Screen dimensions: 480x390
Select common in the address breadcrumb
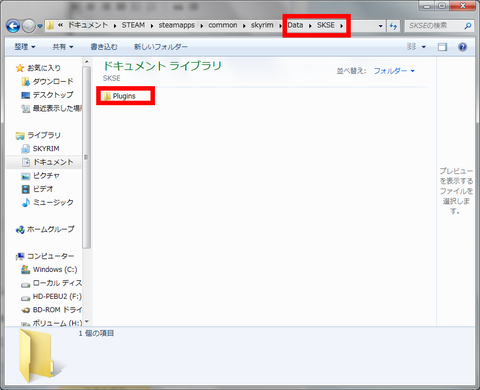223,25
